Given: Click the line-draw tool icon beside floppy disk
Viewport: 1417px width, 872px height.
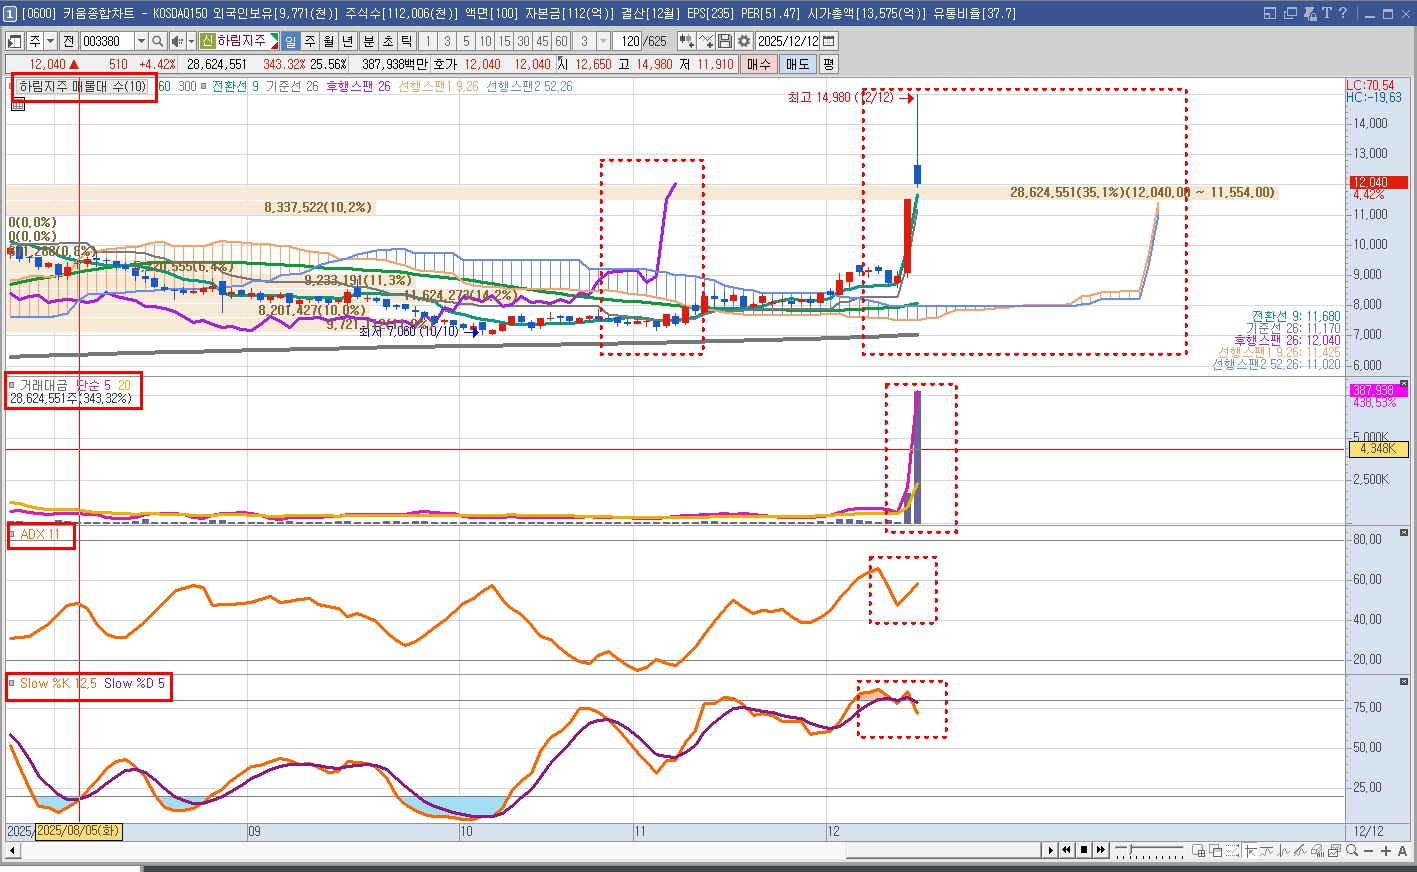Looking at the screenshot, I should (x=707, y=41).
